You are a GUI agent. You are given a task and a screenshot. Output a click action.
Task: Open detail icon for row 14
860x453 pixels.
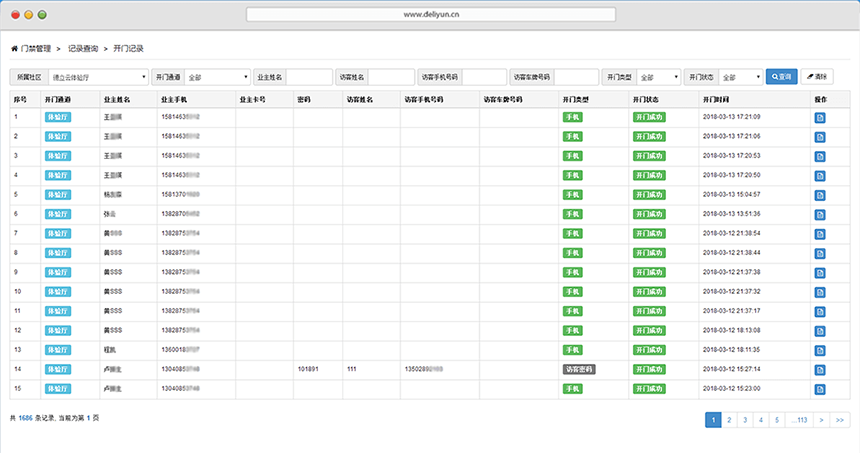pyautogui.click(x=820, y=370)
